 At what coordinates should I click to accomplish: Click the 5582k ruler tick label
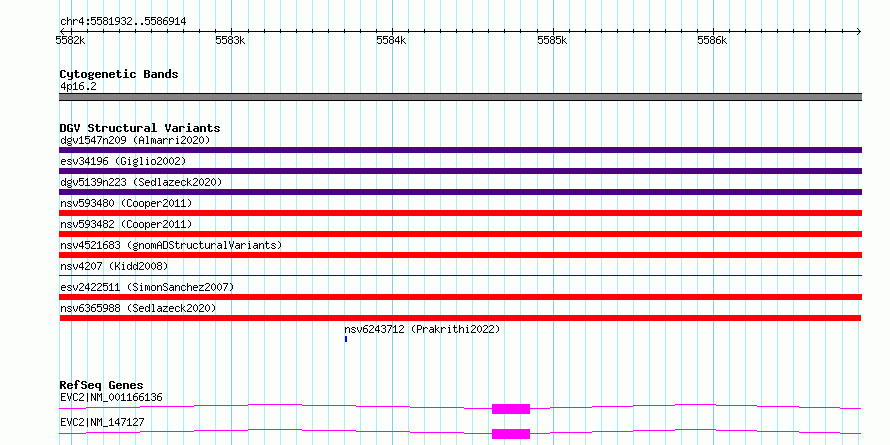point(70,40)
